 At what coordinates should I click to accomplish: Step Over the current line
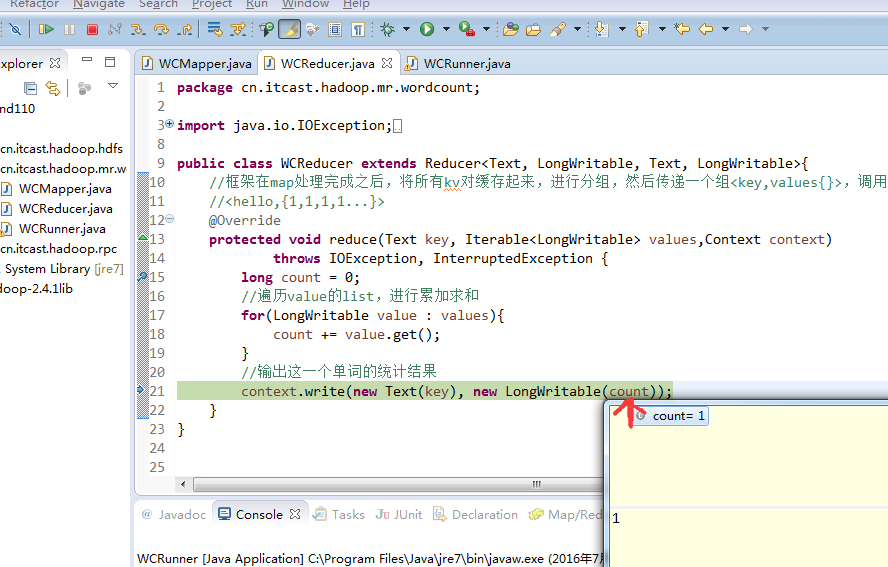161,29
